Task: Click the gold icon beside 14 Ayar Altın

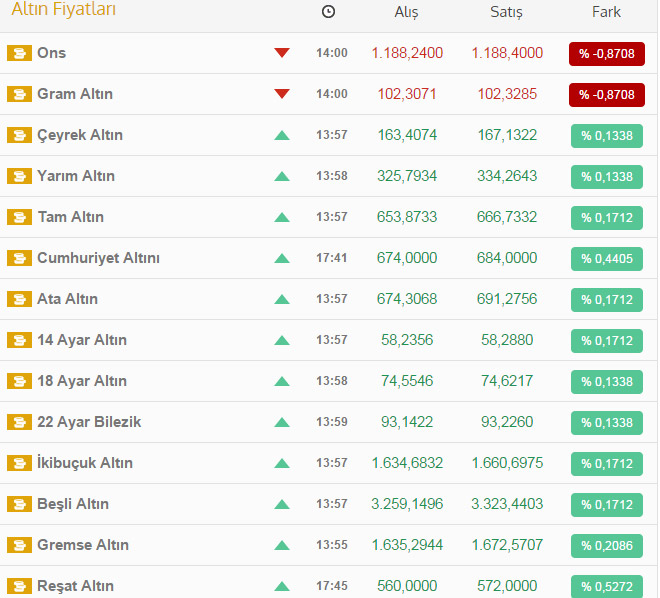Action: tap(19, 340)
